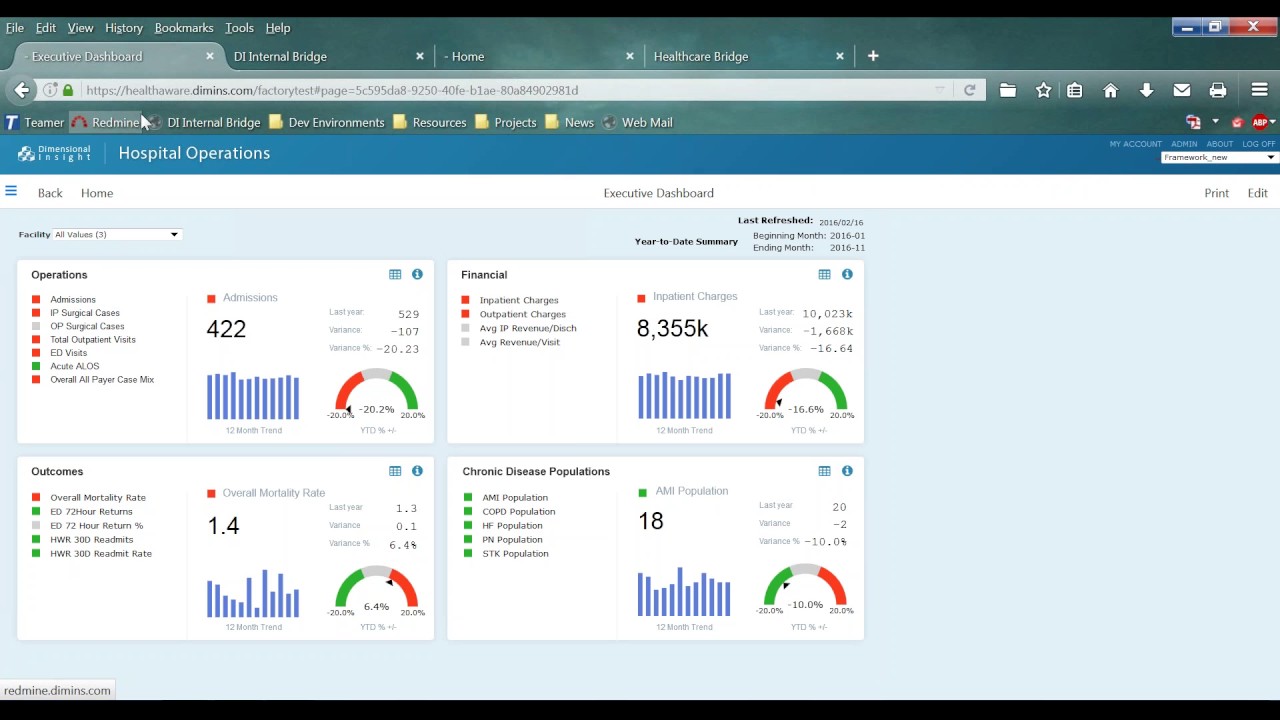Select STK Population metric
Viewport: 1280px width, 720px height.
tap(515, 553)
